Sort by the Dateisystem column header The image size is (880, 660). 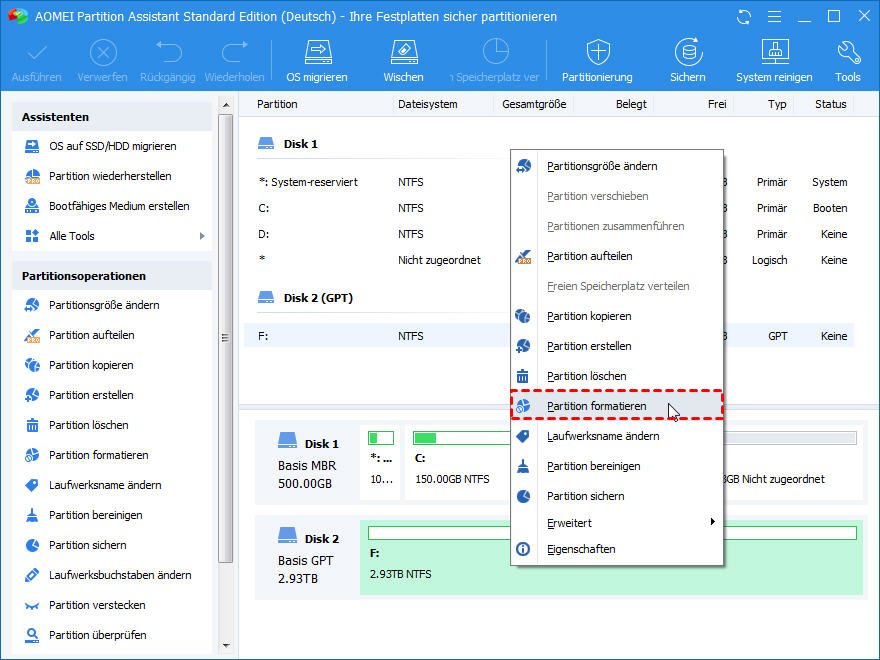(428, 104)
